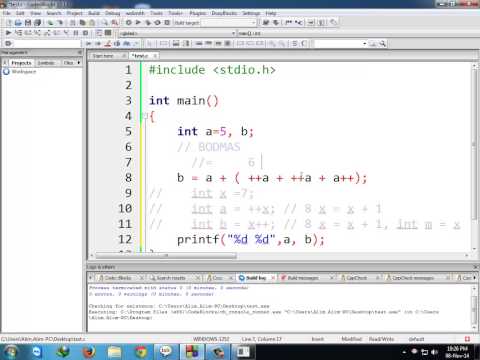This screenshot has width=480, height=360.
Task: Click the Redo toolbar arrow
Action: (x=60, y=23)
